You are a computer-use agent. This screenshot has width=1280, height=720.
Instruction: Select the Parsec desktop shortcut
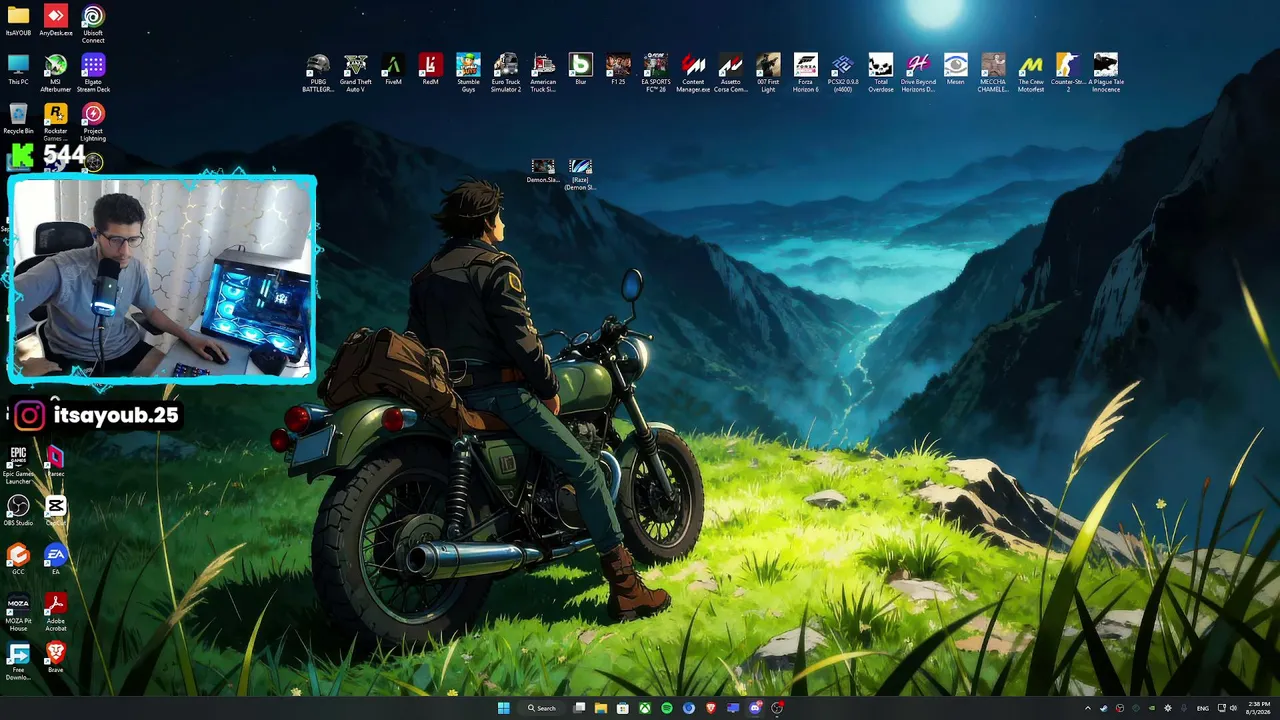click(56, 462)
